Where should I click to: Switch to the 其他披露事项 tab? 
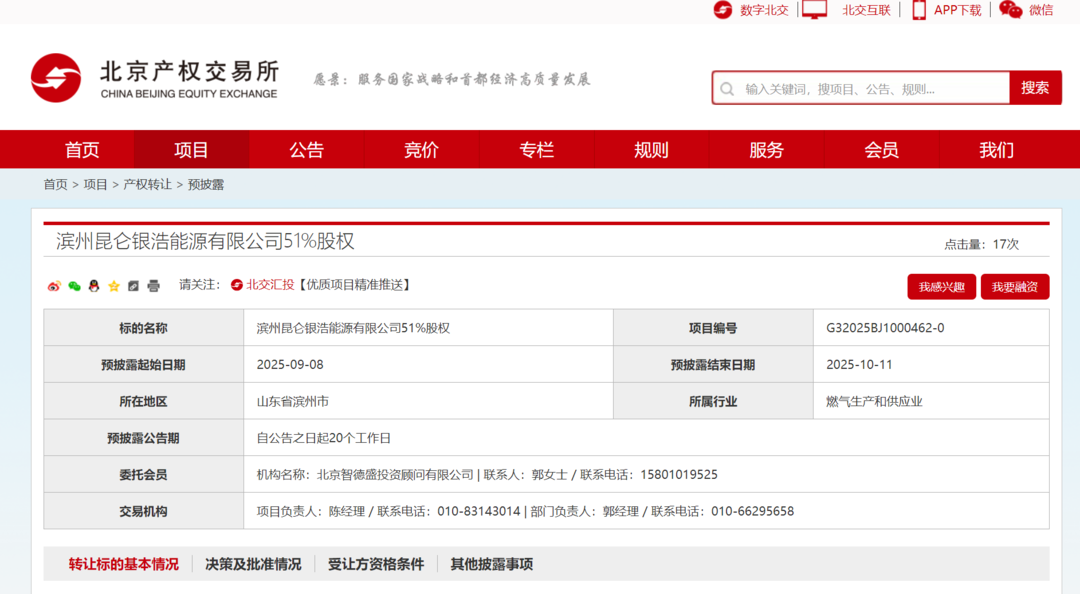point(491,564)
